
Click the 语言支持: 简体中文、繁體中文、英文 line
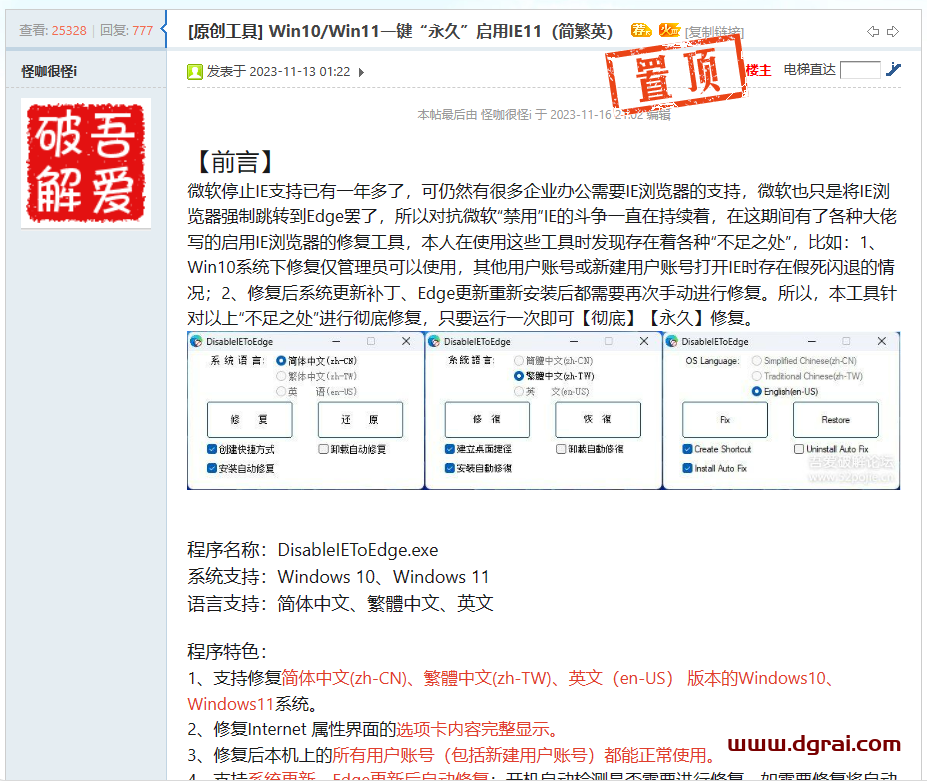[x=340, y=603]
